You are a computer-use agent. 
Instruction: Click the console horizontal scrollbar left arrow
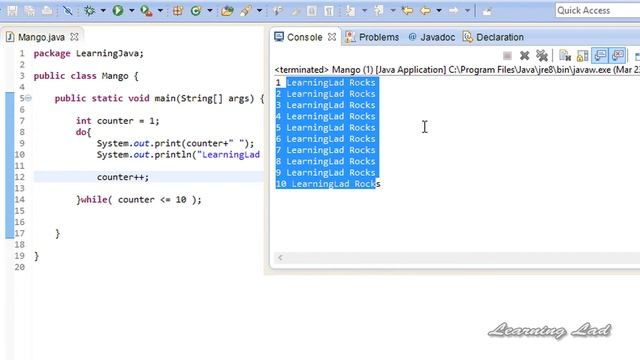280,257
